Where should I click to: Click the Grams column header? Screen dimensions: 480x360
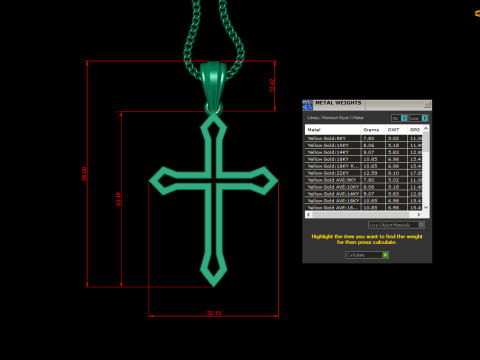(373, 130)
